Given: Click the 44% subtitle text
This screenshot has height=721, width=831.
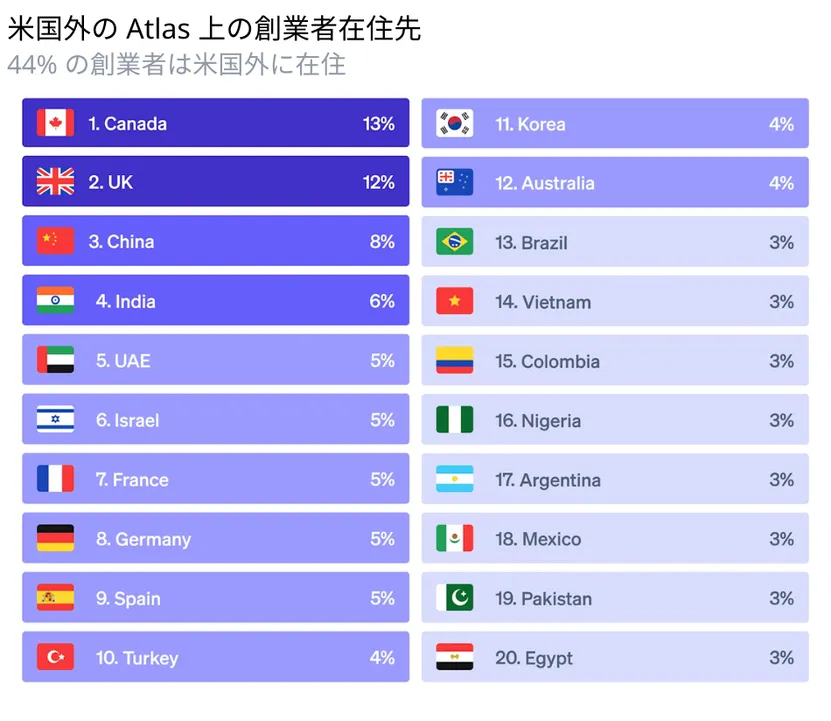Looking at the screenshot, I should [x=176, y=65].
